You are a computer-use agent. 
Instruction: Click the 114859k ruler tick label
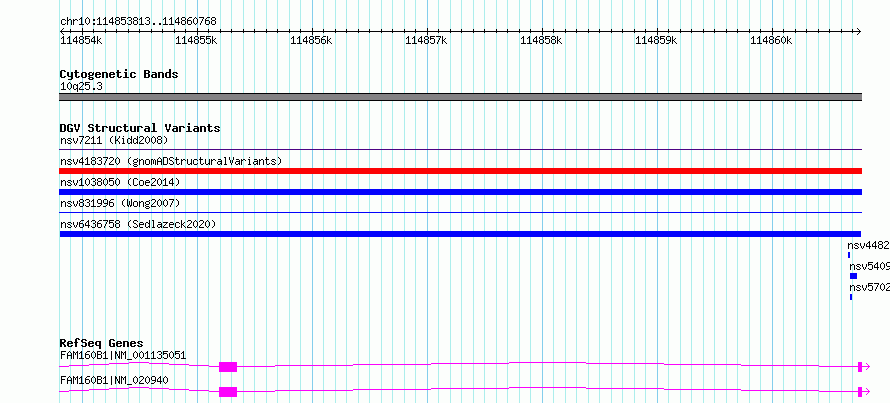click(656, 40)
